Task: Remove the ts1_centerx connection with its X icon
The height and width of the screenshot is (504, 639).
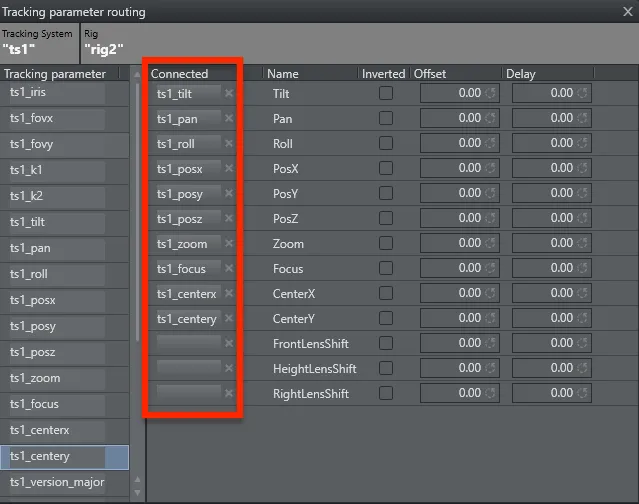Action: (x=229, y=293)
